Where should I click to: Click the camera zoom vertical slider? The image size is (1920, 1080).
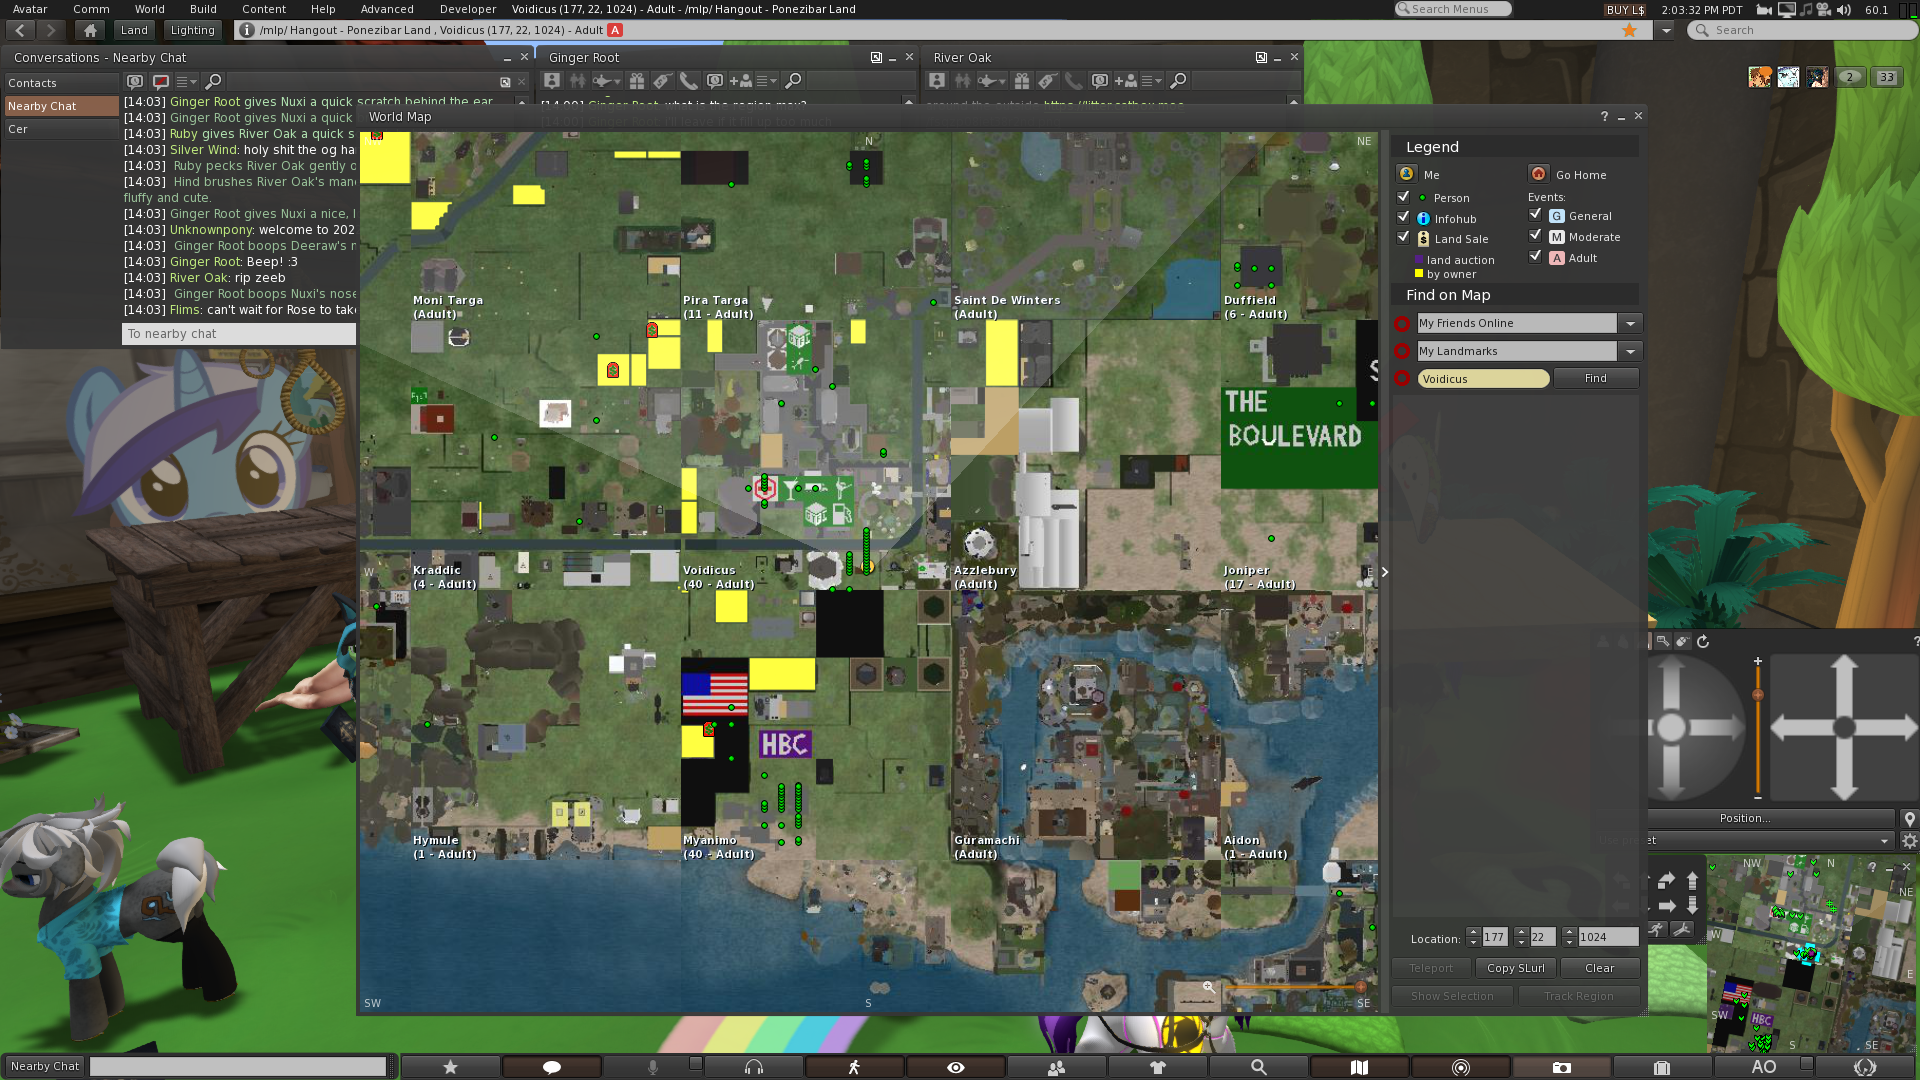pyautogui.click(x=1758, y=728)
